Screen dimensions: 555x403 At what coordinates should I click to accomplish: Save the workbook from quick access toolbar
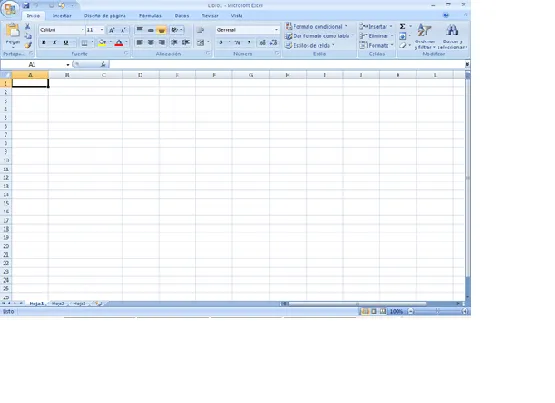[26, 6]
